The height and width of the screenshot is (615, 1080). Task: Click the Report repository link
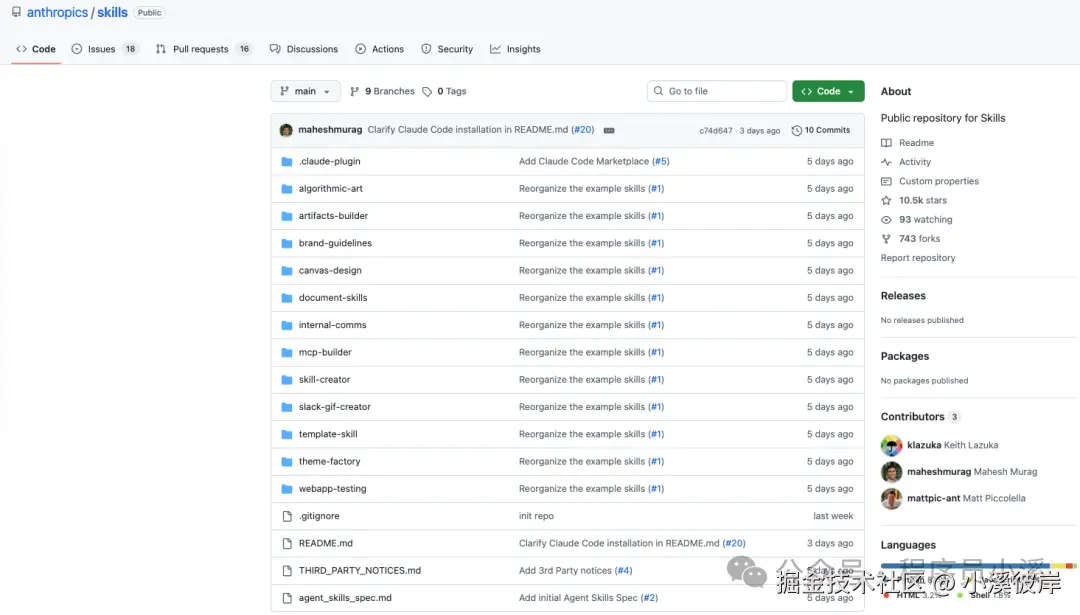[917, 258]
